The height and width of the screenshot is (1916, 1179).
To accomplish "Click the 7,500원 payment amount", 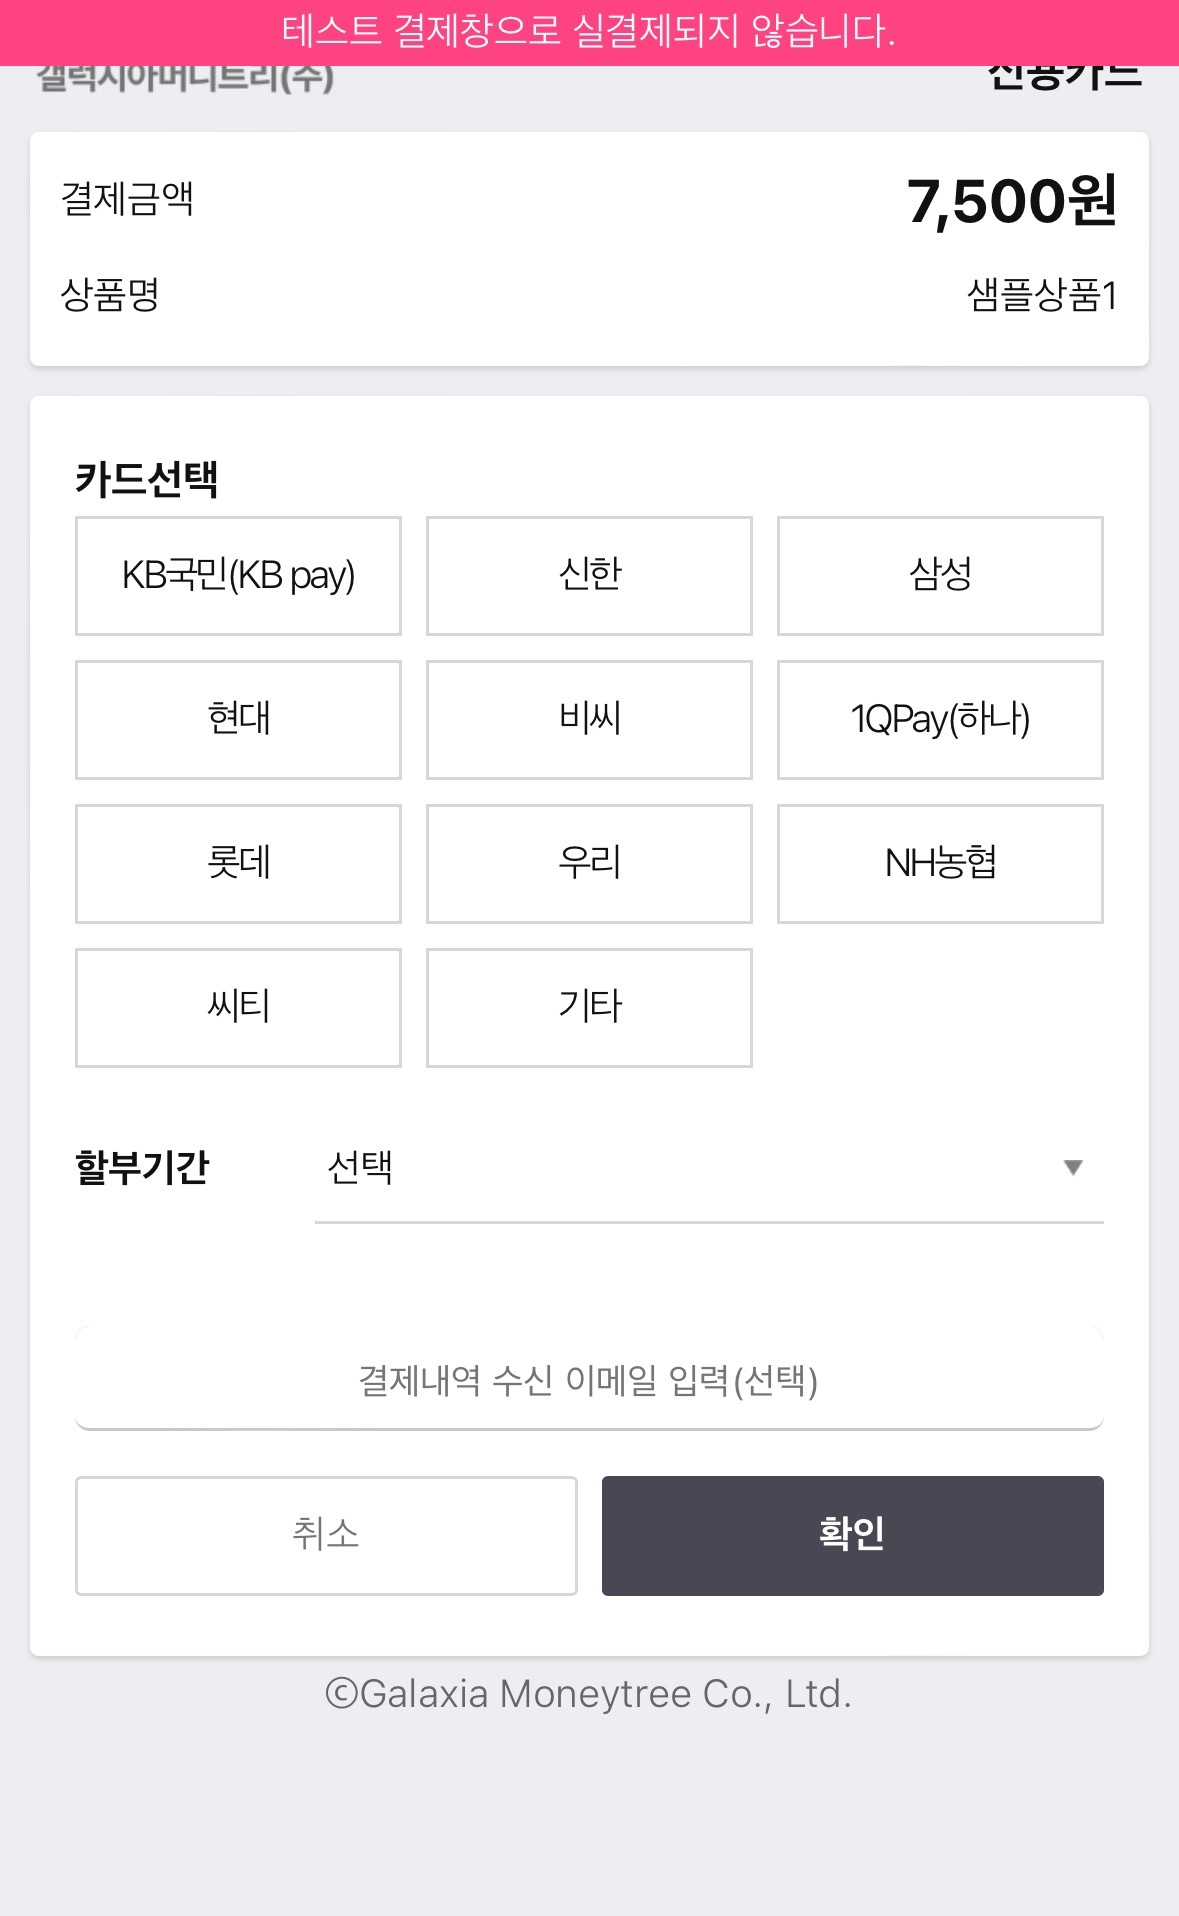I will pos(1011,201).
